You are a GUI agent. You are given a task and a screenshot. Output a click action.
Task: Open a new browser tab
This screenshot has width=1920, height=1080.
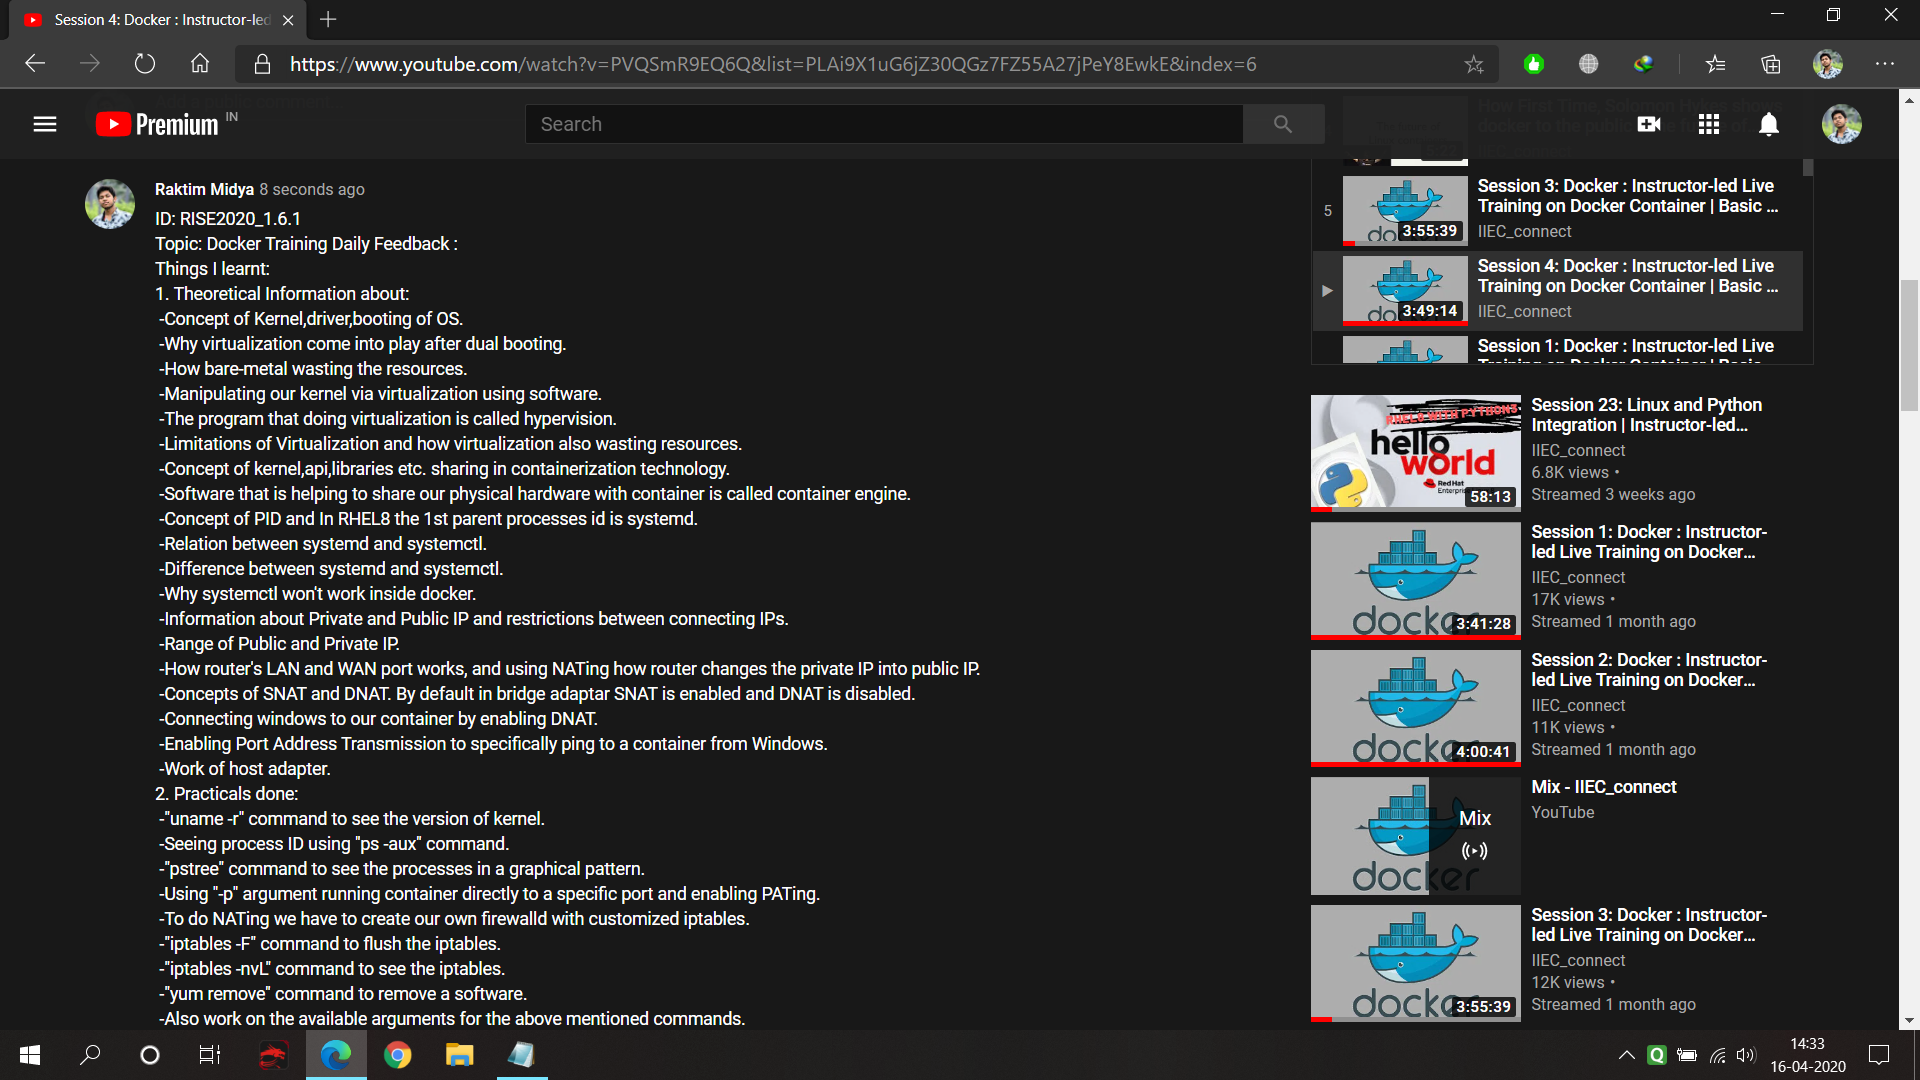(x=328, y=19)
